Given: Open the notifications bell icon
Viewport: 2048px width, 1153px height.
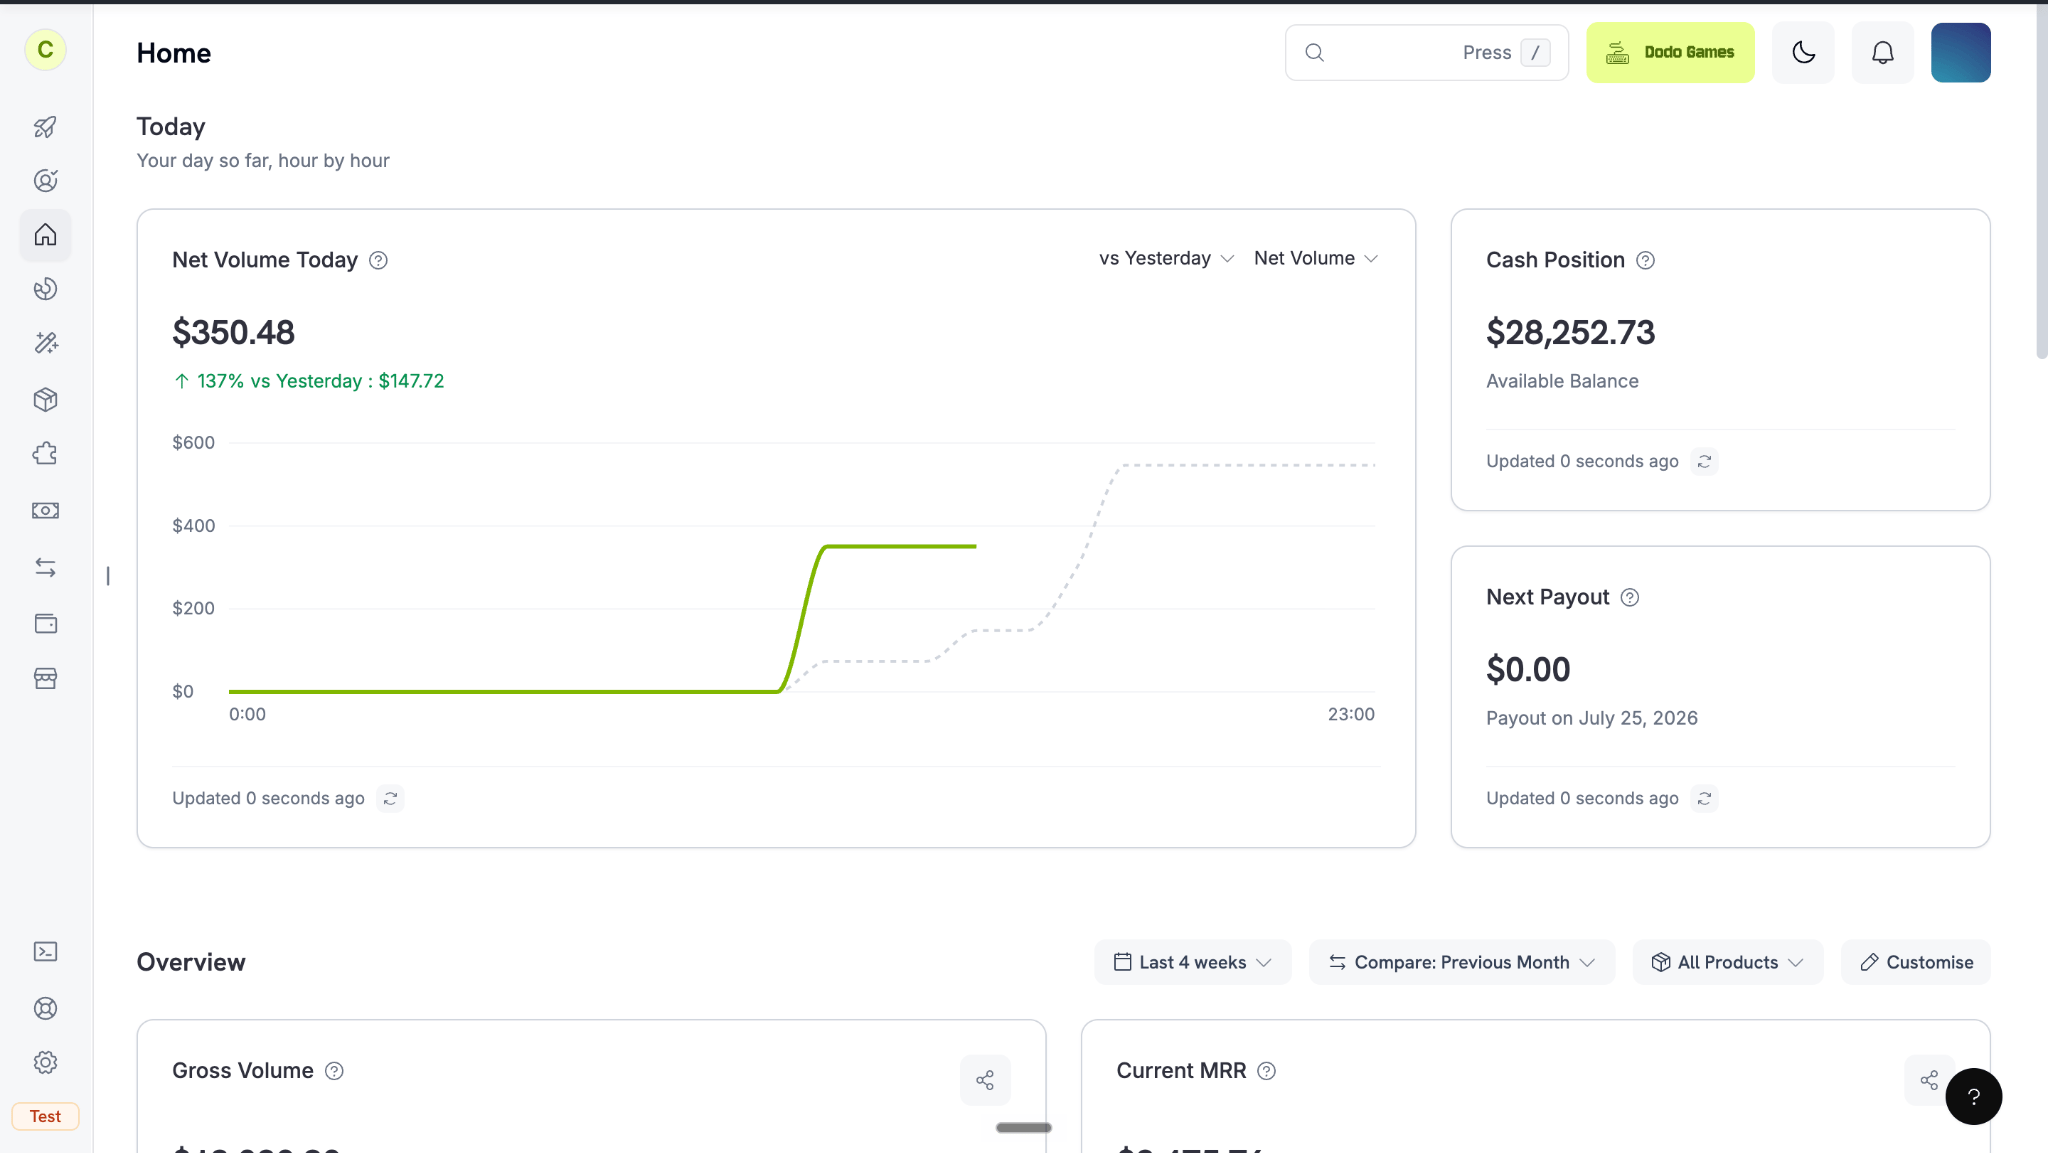Looking at the screenshot, I should point(1882,53).
